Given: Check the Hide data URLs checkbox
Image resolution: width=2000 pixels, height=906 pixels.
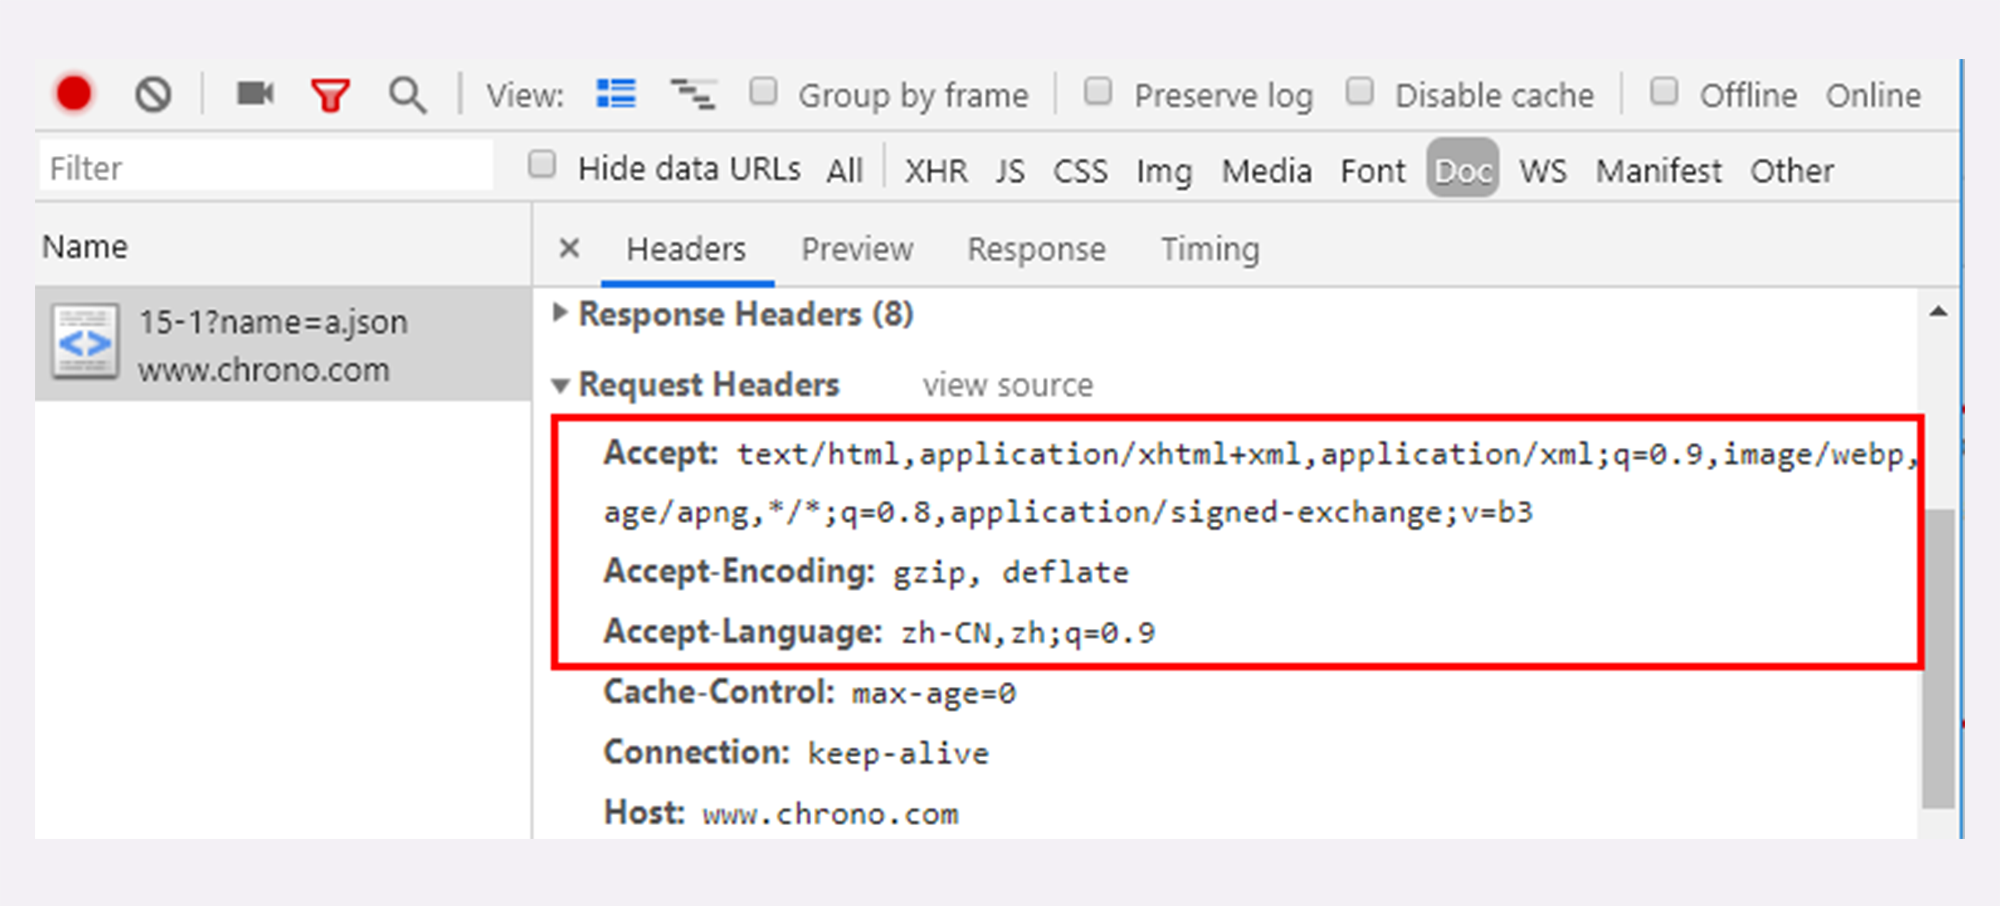Looking at the screenshot, I should coord(542,165).
